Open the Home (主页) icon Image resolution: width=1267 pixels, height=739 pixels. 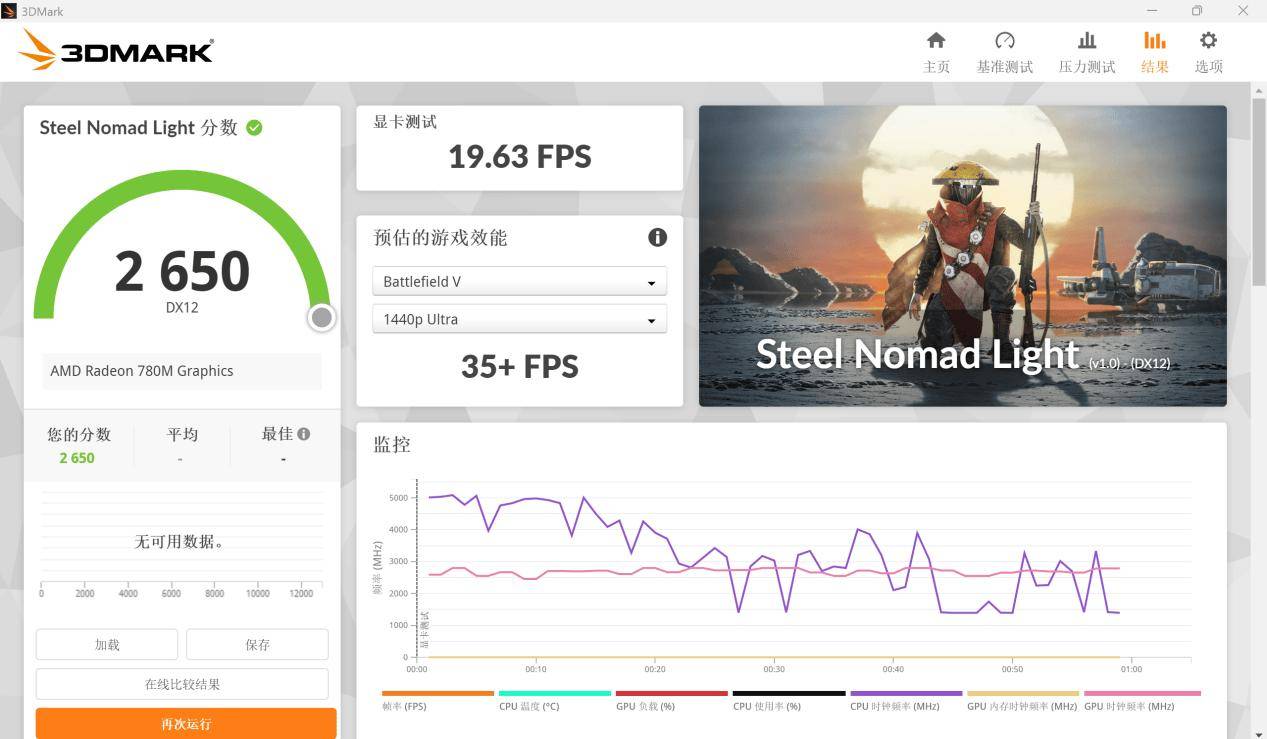tap(936, 41)
